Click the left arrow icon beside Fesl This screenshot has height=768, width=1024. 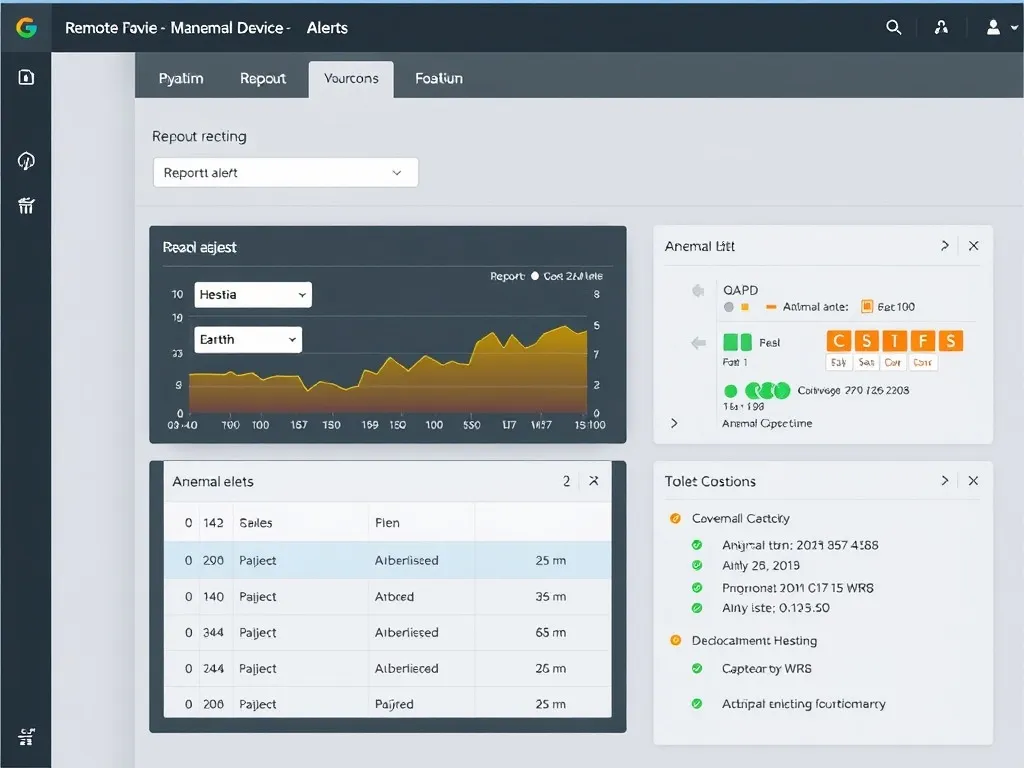tap(698, 343)
